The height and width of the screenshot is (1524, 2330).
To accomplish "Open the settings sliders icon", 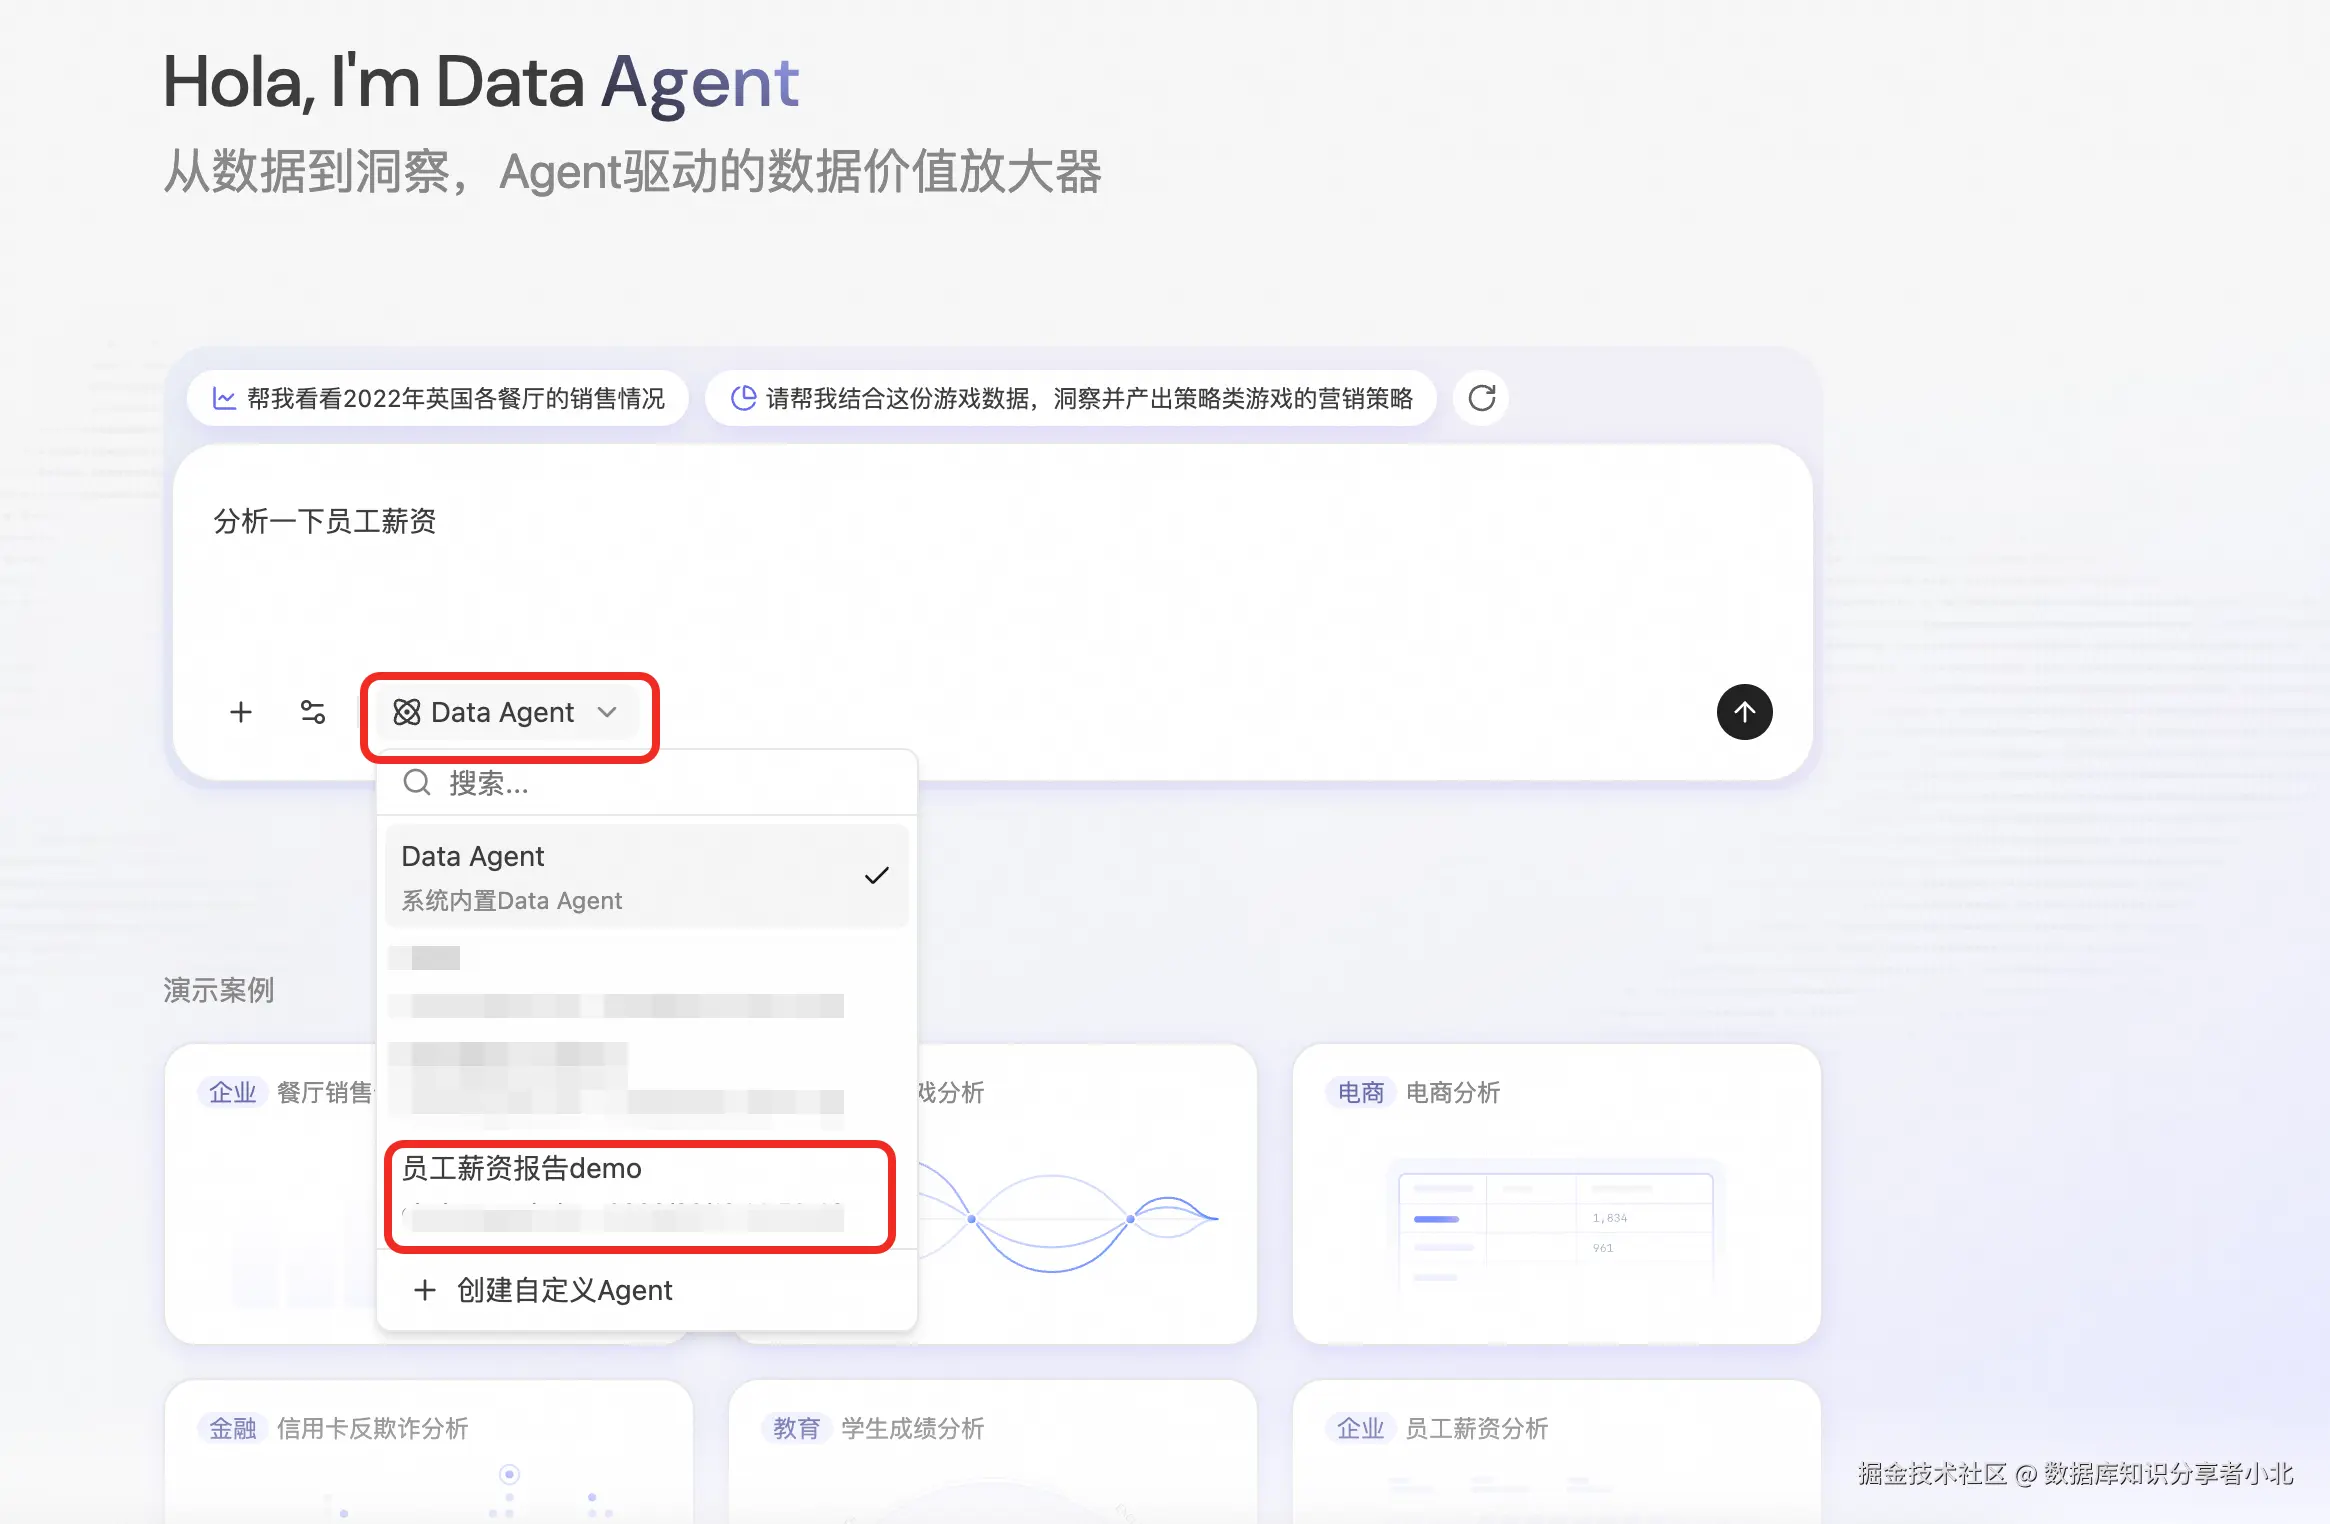I will [313, 712].
